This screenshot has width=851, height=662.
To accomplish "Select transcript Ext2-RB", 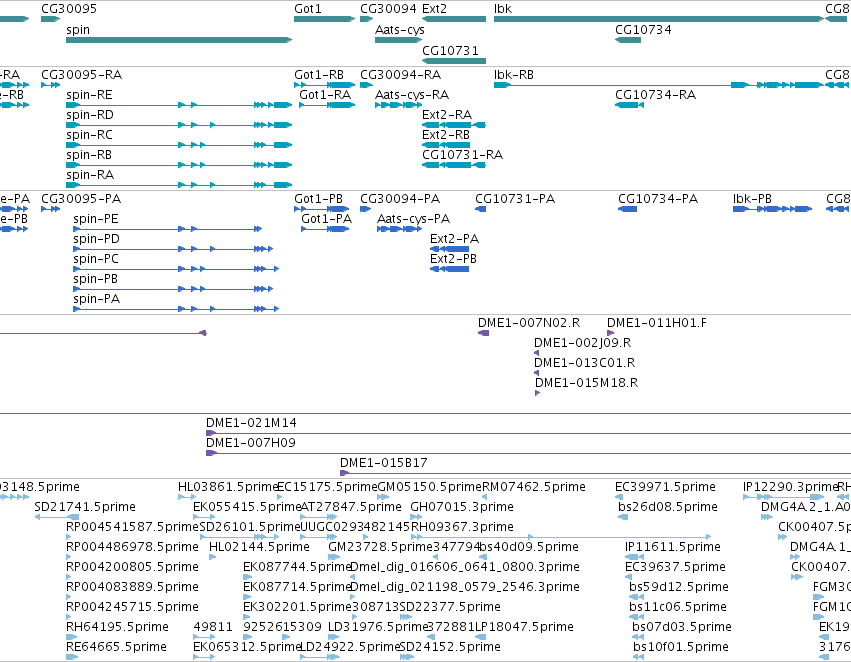I will 446,135.
